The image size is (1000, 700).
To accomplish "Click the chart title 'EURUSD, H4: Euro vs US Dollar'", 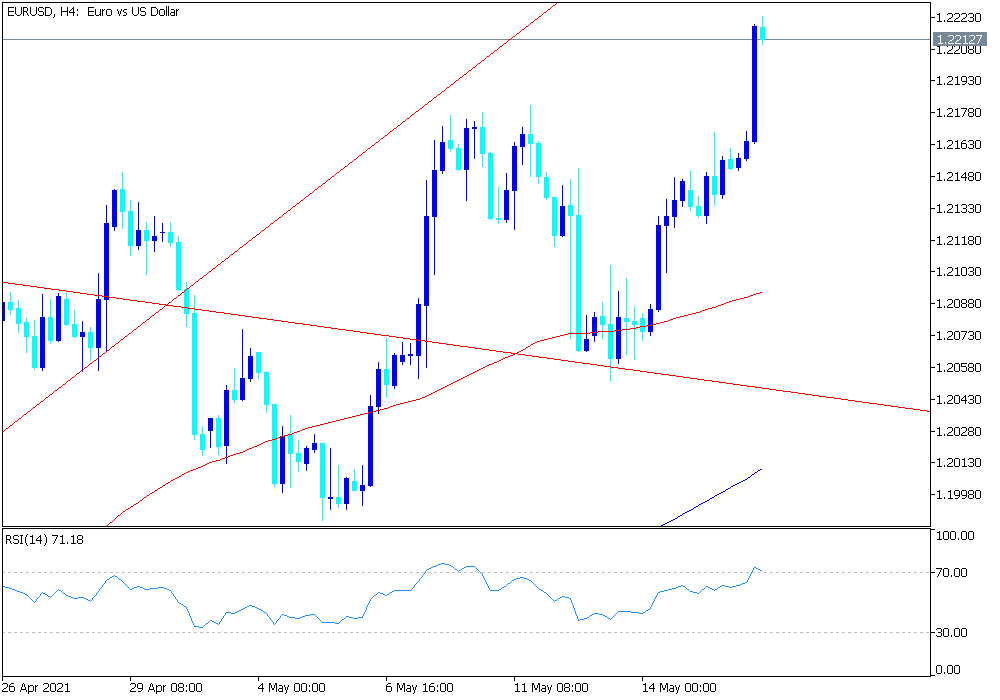I will 93,11.
